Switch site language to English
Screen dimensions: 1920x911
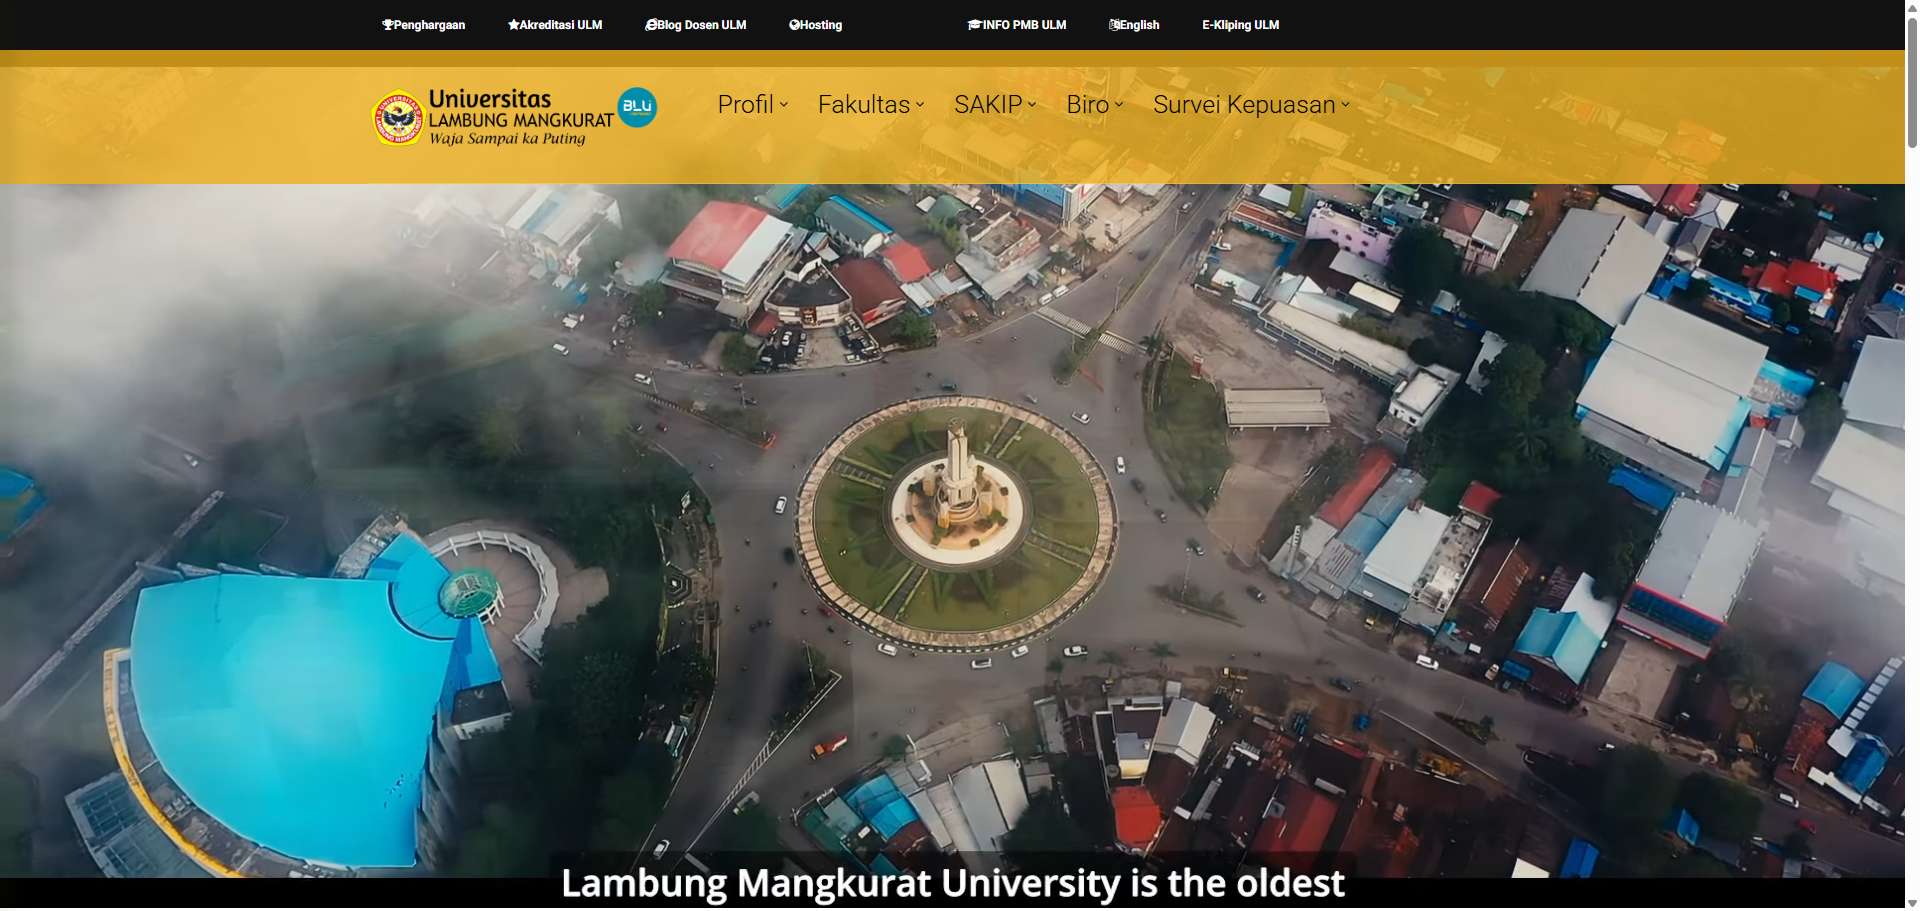point(1134,25)
